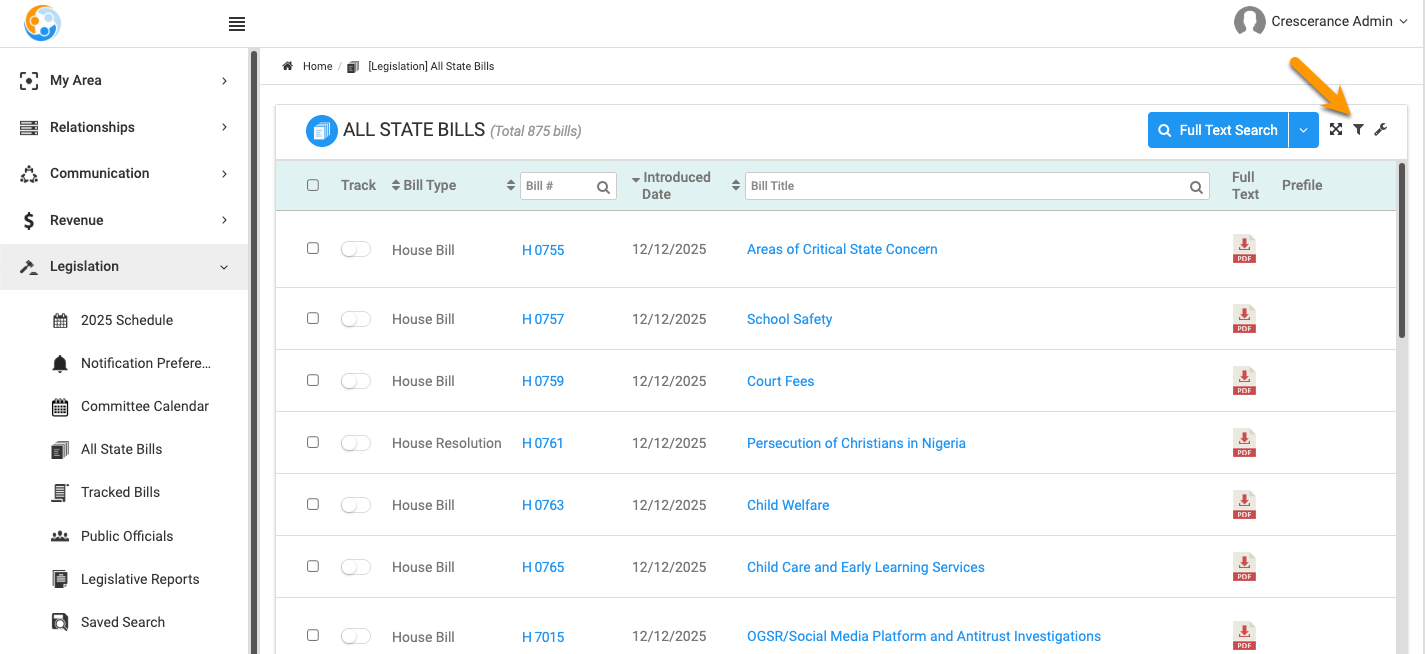Expand the Relationships menu
This screenshot has width=1425, height=654.
point(124,127)
